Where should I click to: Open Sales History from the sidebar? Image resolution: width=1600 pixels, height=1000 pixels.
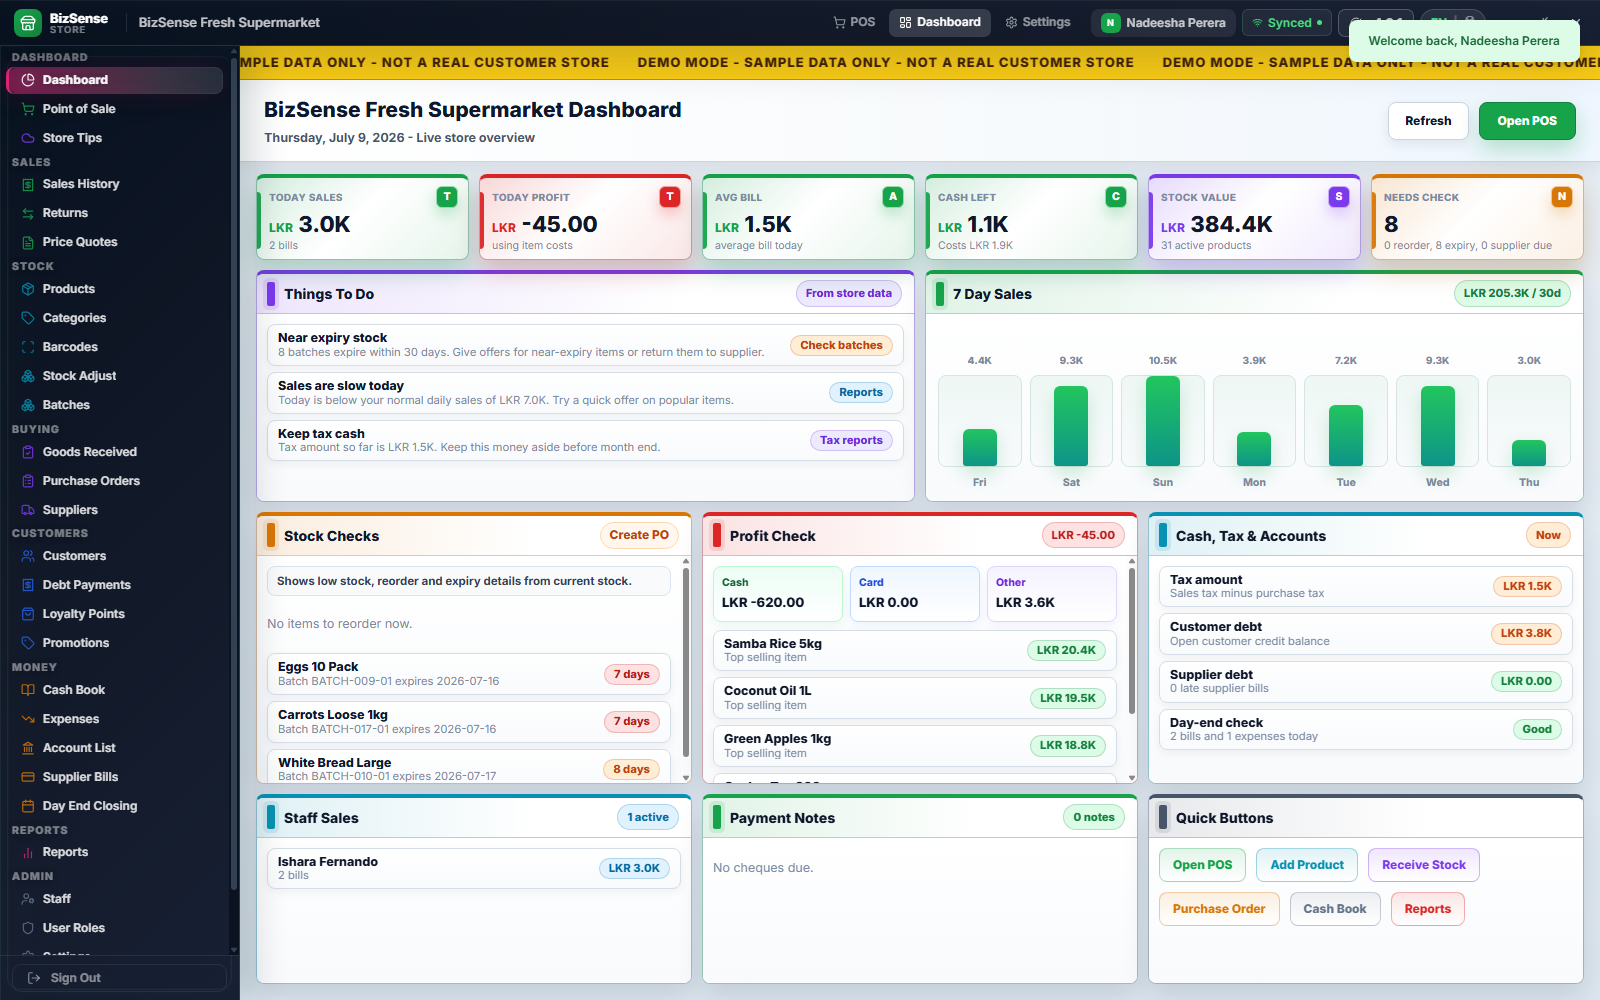coord(115,184)
